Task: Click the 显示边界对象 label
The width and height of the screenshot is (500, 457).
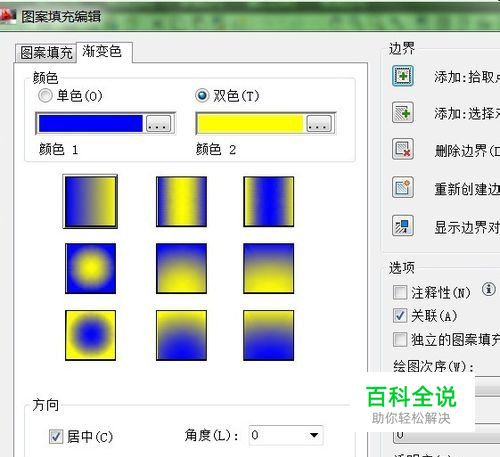Action: coord(467,227)
